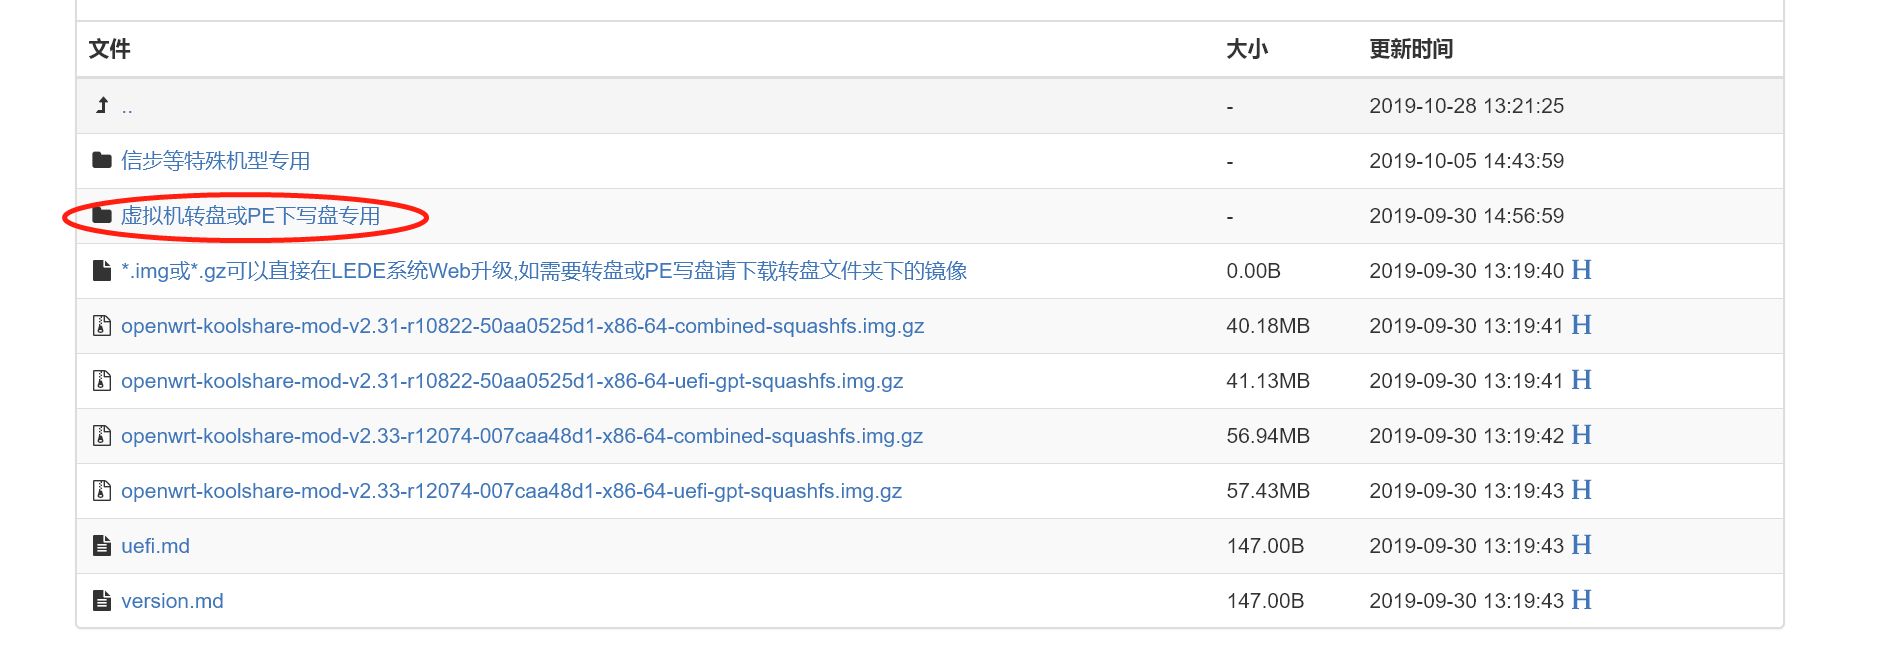
Task: Click the 57.43MB size value
Action: [x=1268, y=491]
